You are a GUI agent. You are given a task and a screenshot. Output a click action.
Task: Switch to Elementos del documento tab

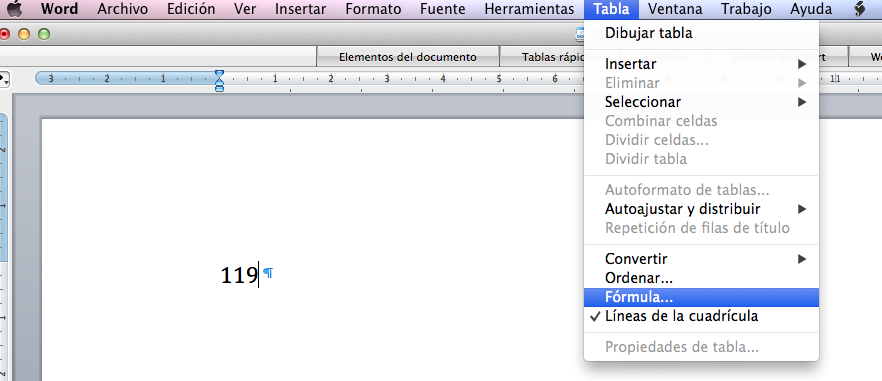(x=408, y=57)
